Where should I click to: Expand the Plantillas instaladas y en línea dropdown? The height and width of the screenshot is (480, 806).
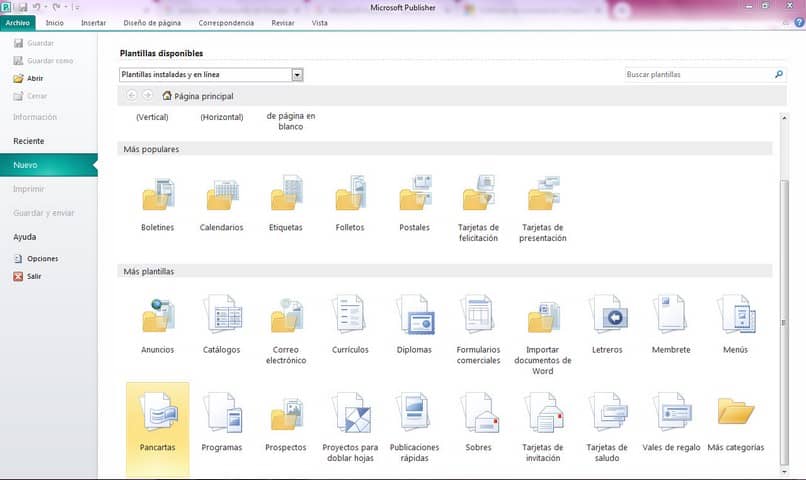click(x=297, y=75)
